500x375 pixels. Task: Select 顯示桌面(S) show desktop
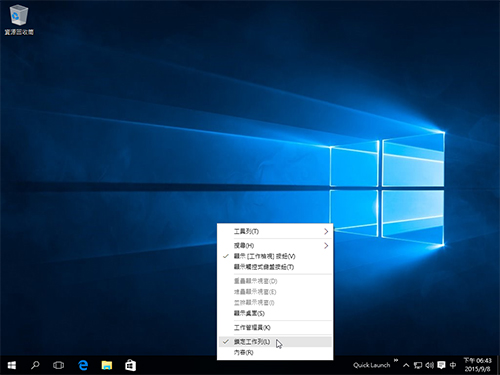[275, 313]
